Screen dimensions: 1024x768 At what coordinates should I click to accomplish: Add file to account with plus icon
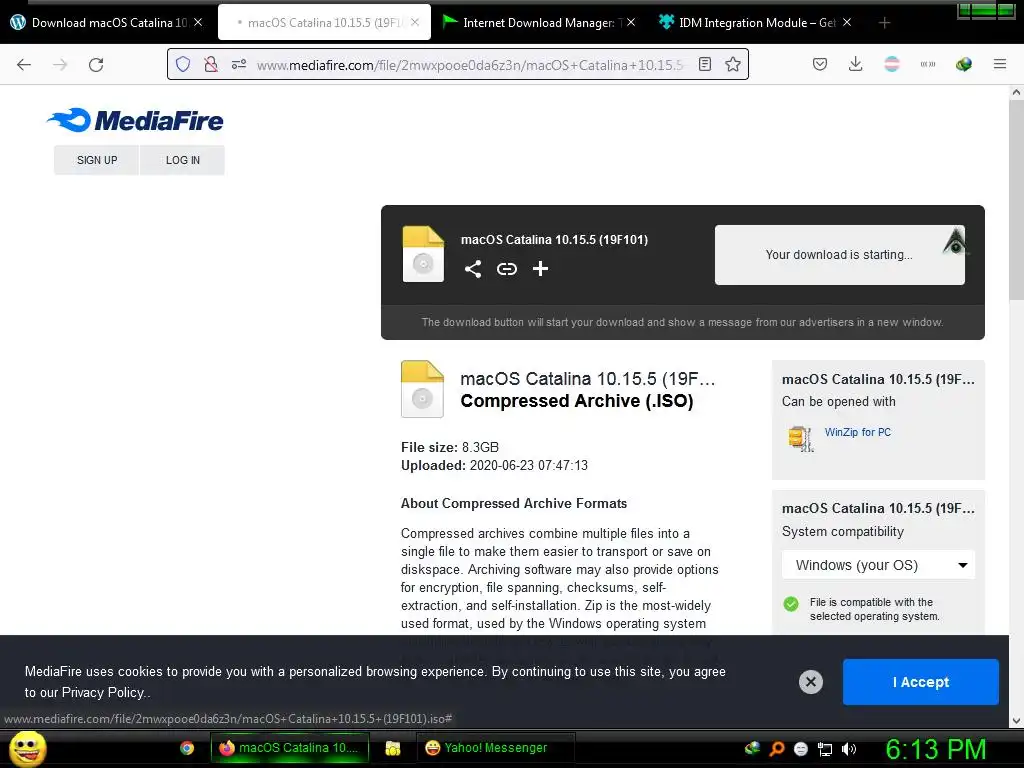[x=540, y=268]
